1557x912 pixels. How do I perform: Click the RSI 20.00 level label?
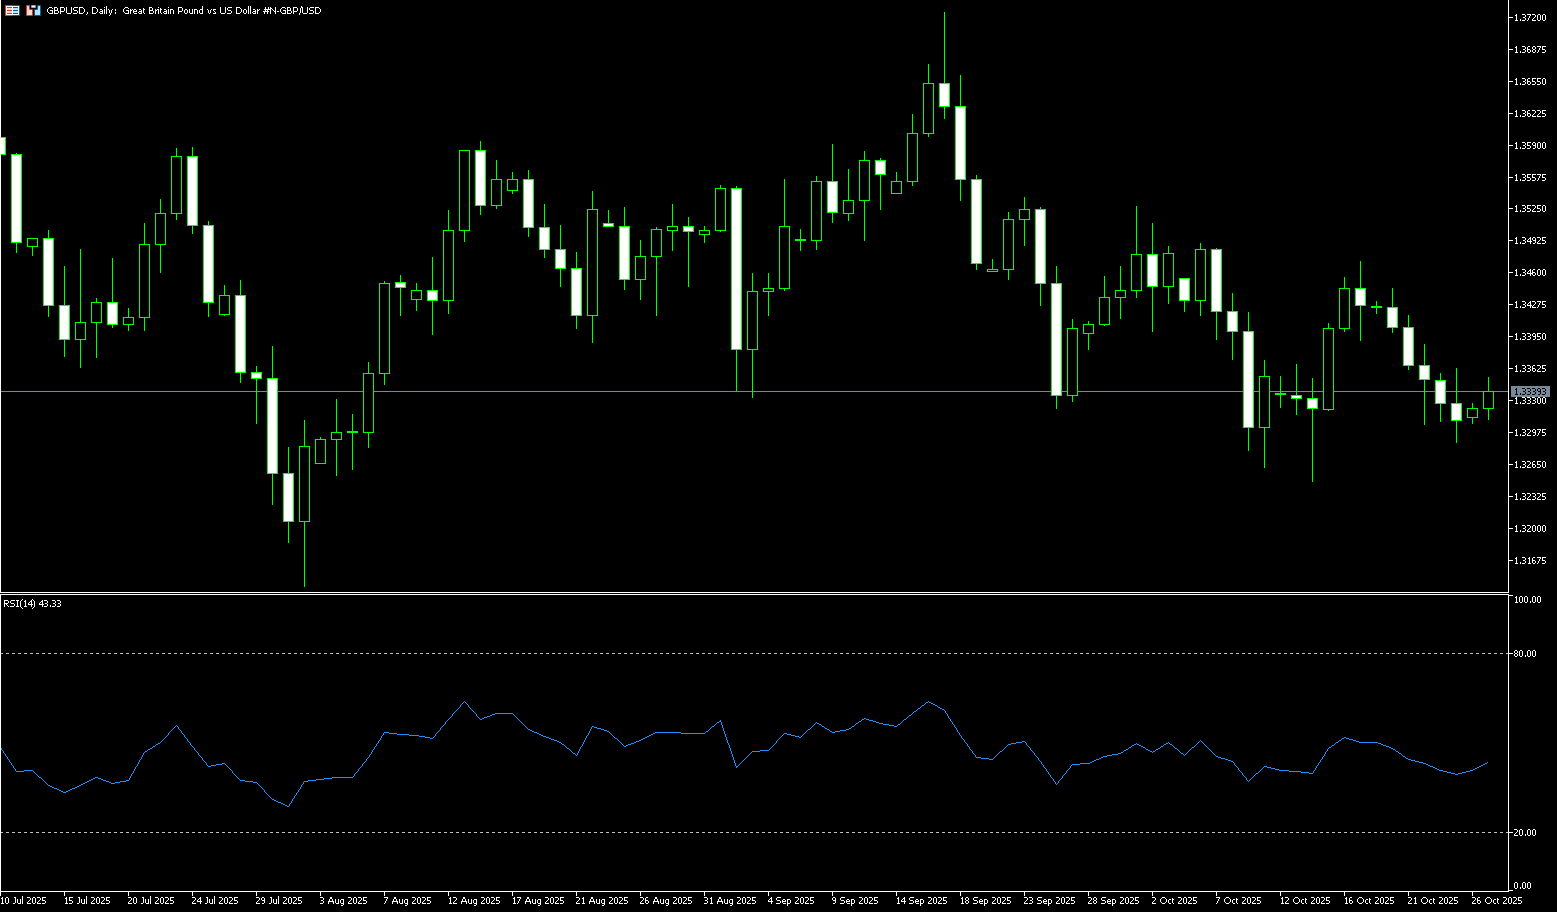pos(1525,833)
